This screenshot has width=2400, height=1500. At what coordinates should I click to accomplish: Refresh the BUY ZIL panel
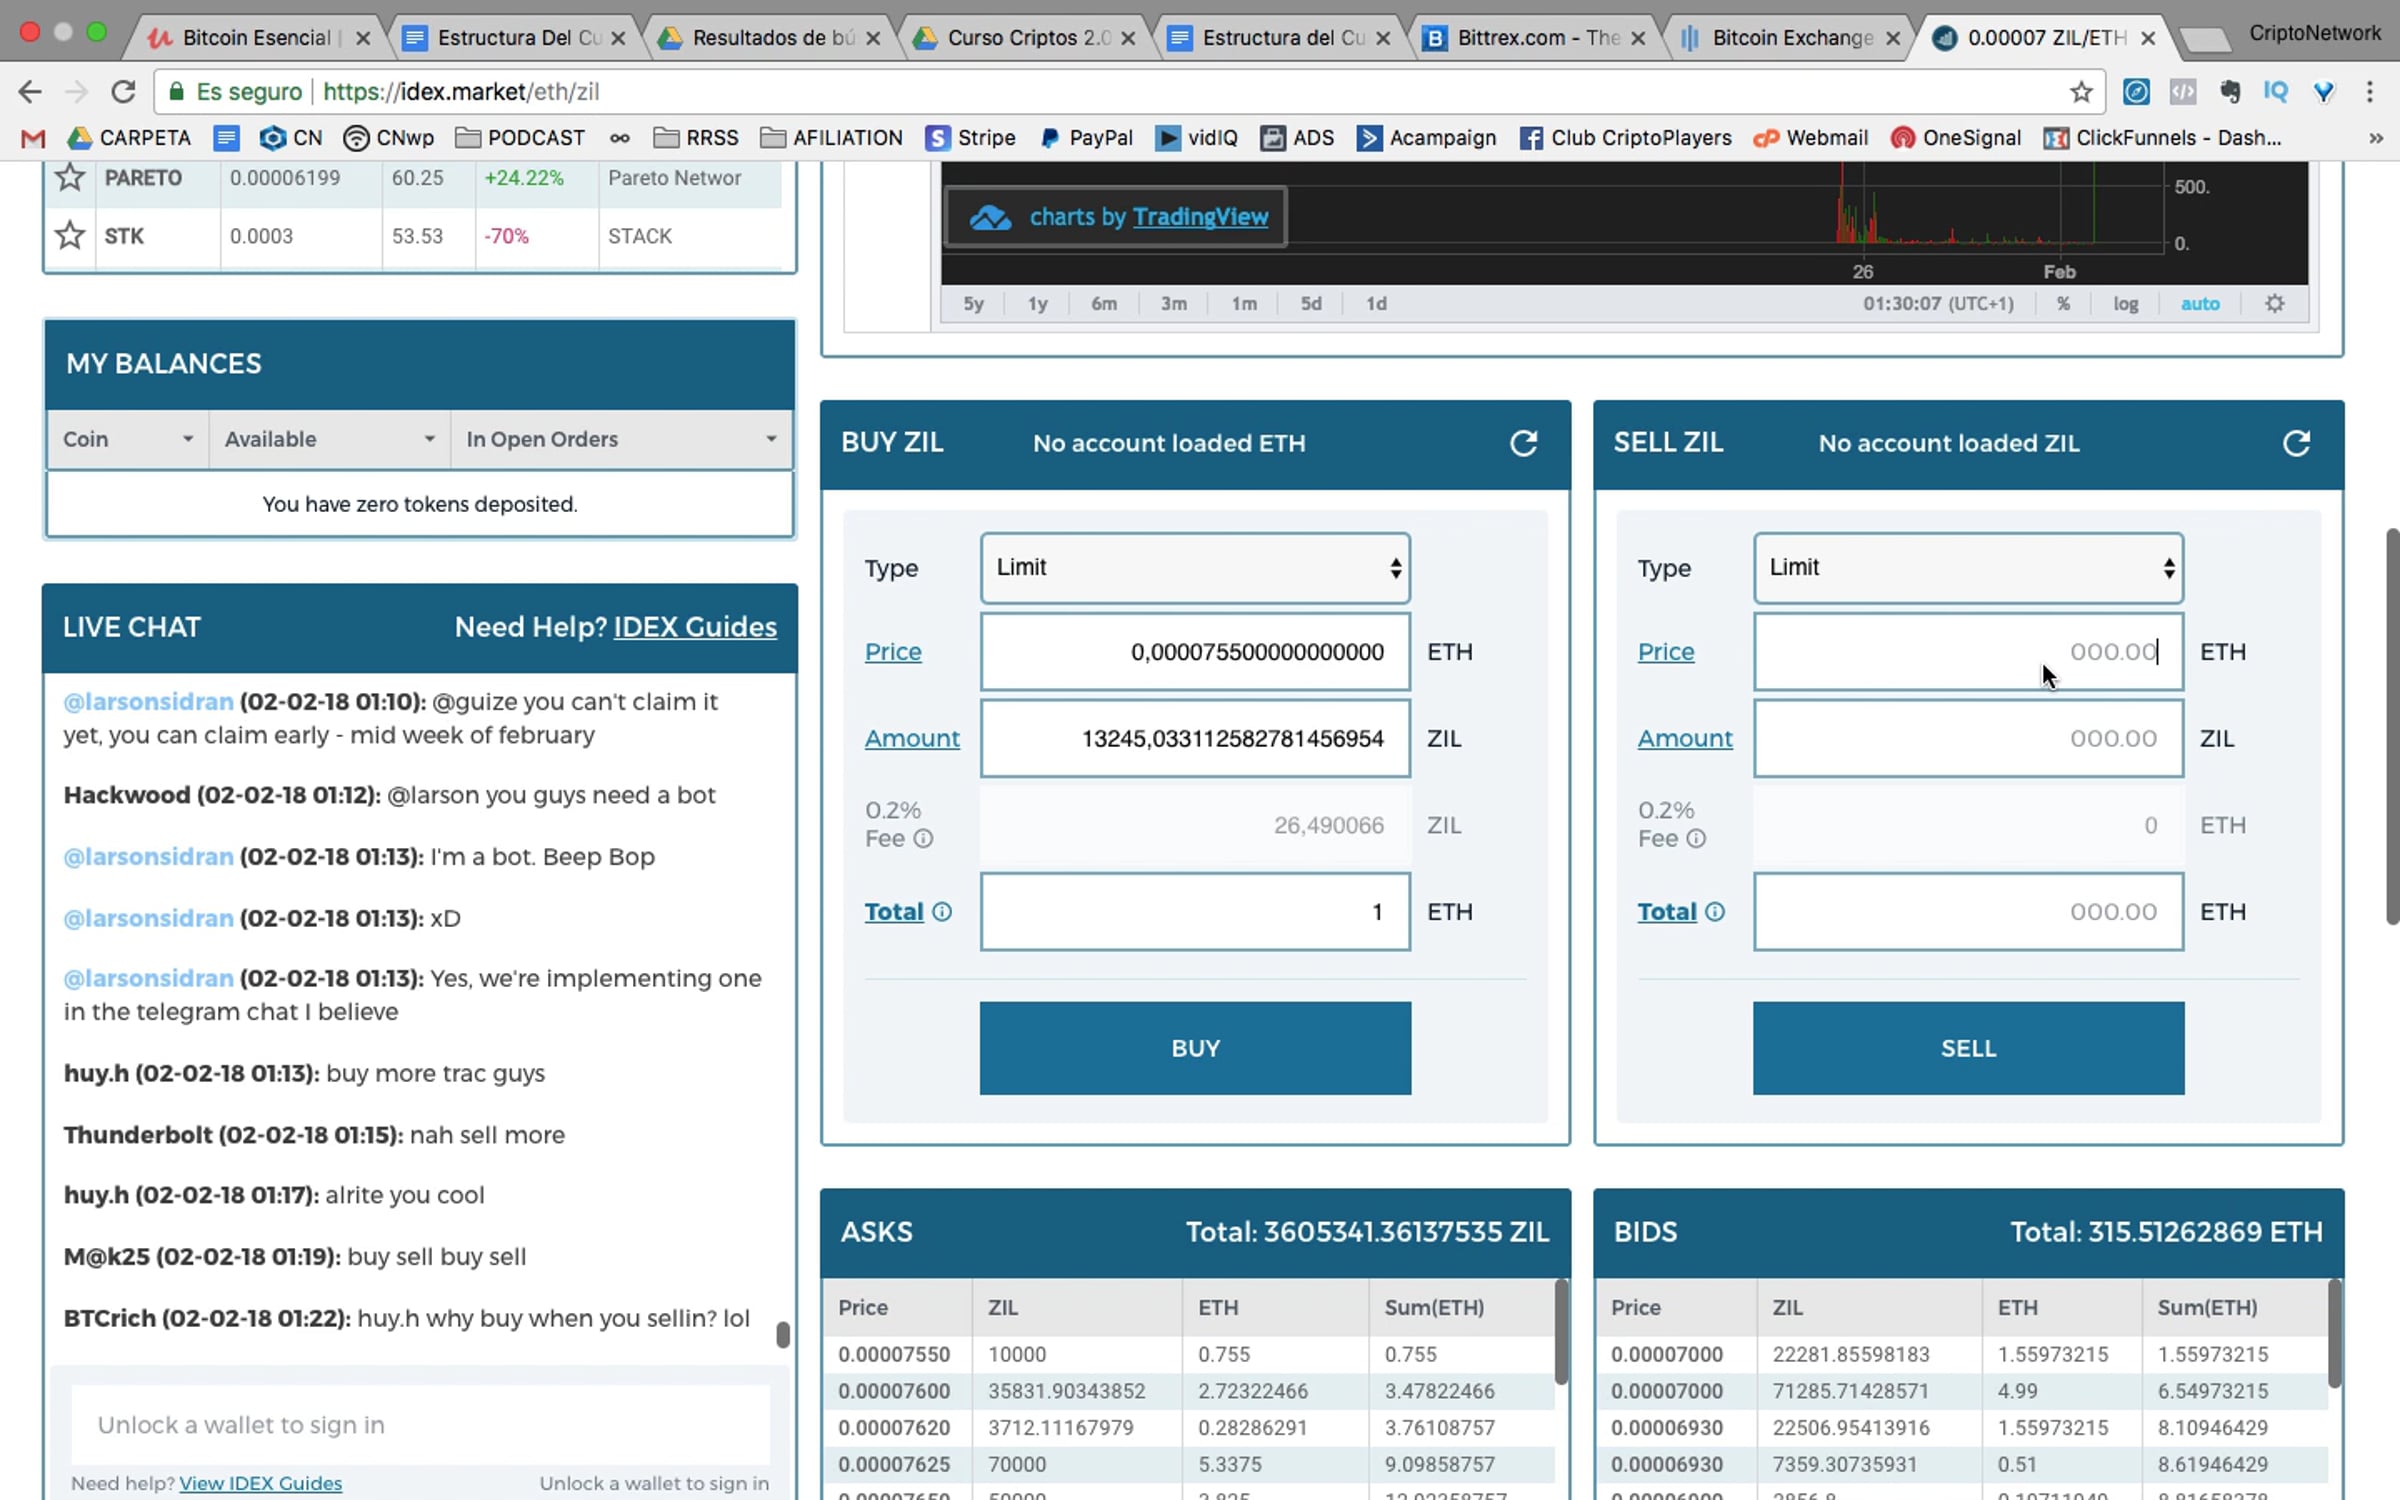1523,443
